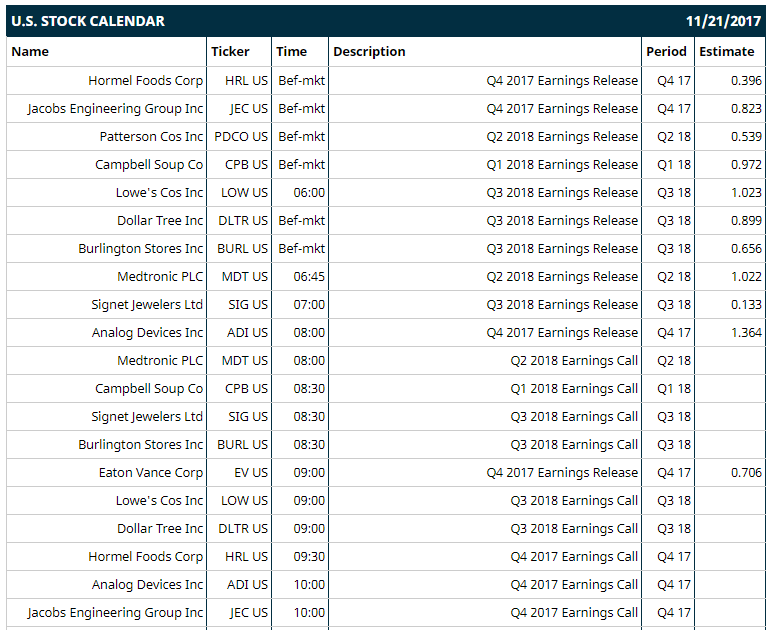Click the Ticker column header

230,52
